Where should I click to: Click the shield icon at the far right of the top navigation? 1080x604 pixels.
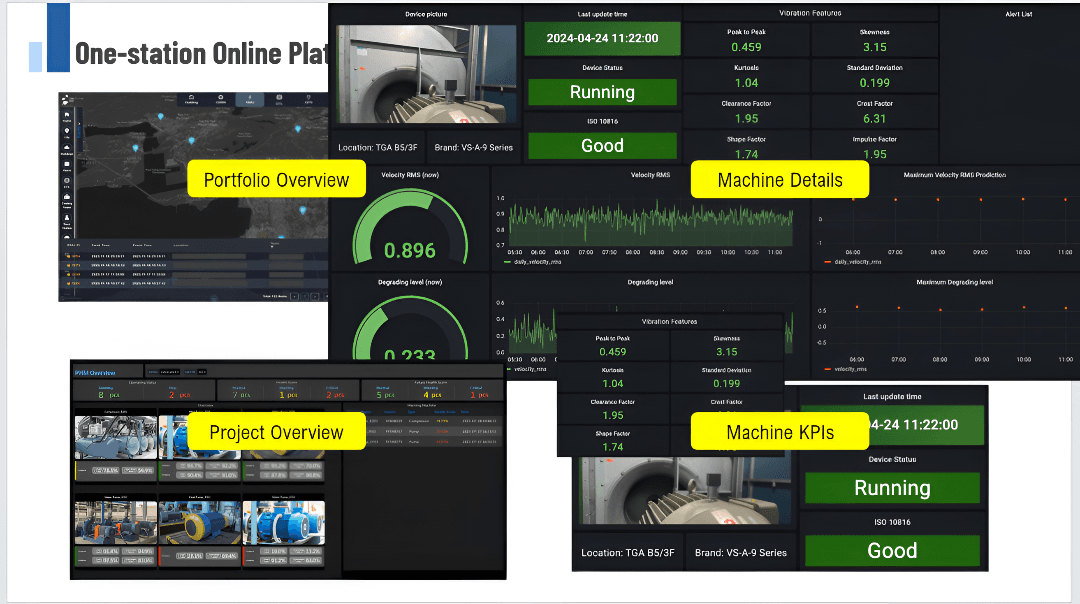point(308,98)
